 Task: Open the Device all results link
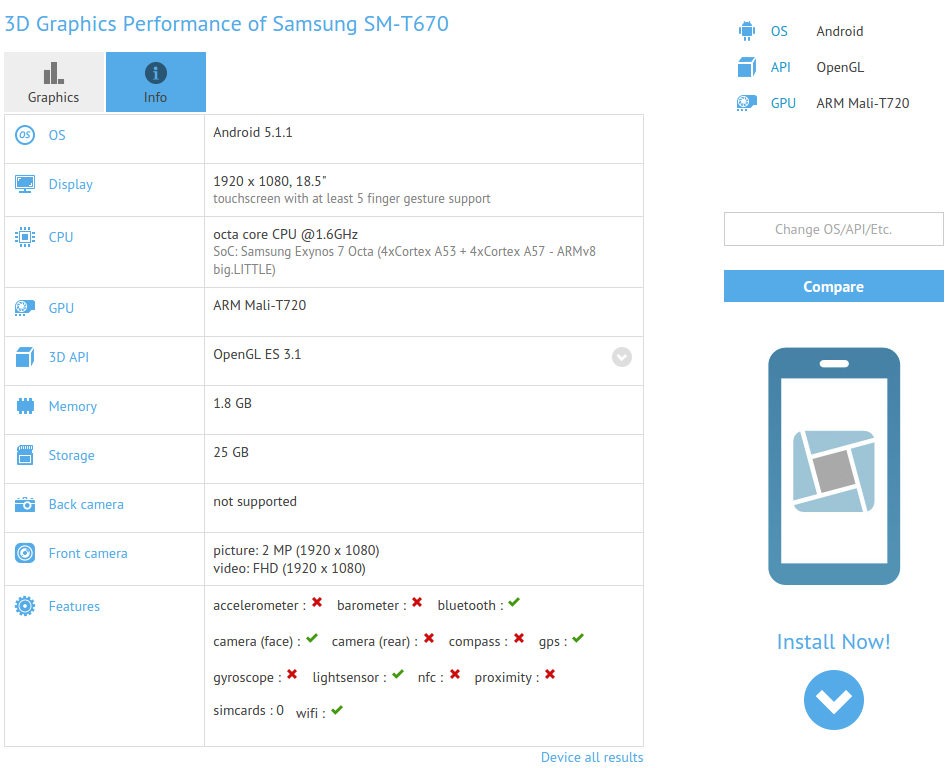click(591, 757)
